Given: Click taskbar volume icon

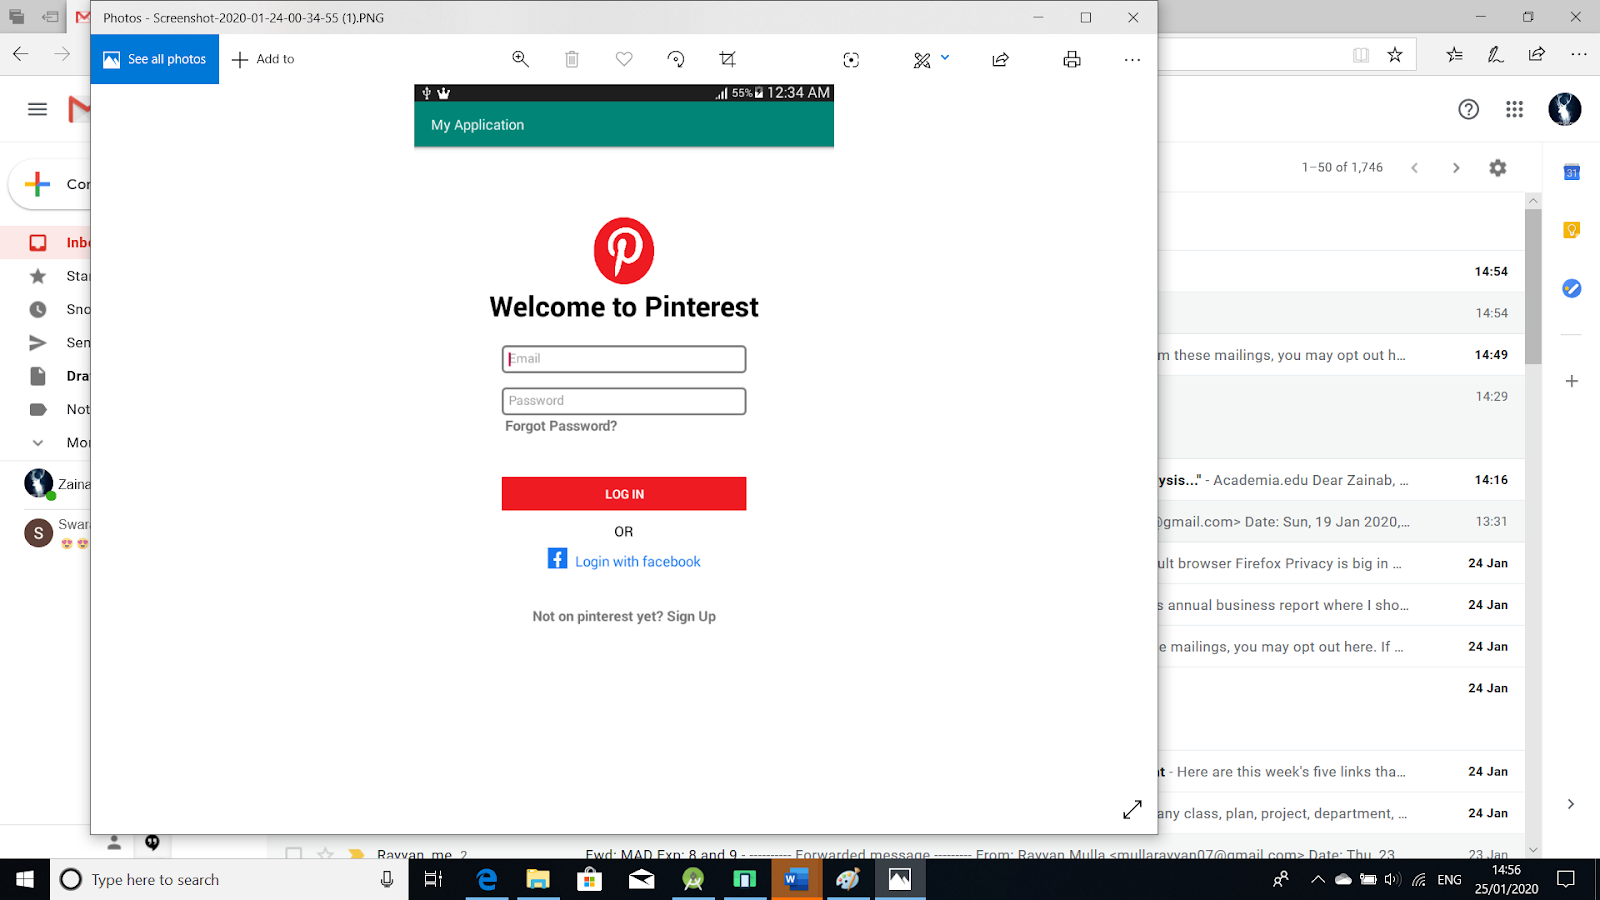Looking at the screenshot, I should [1392, 879].
